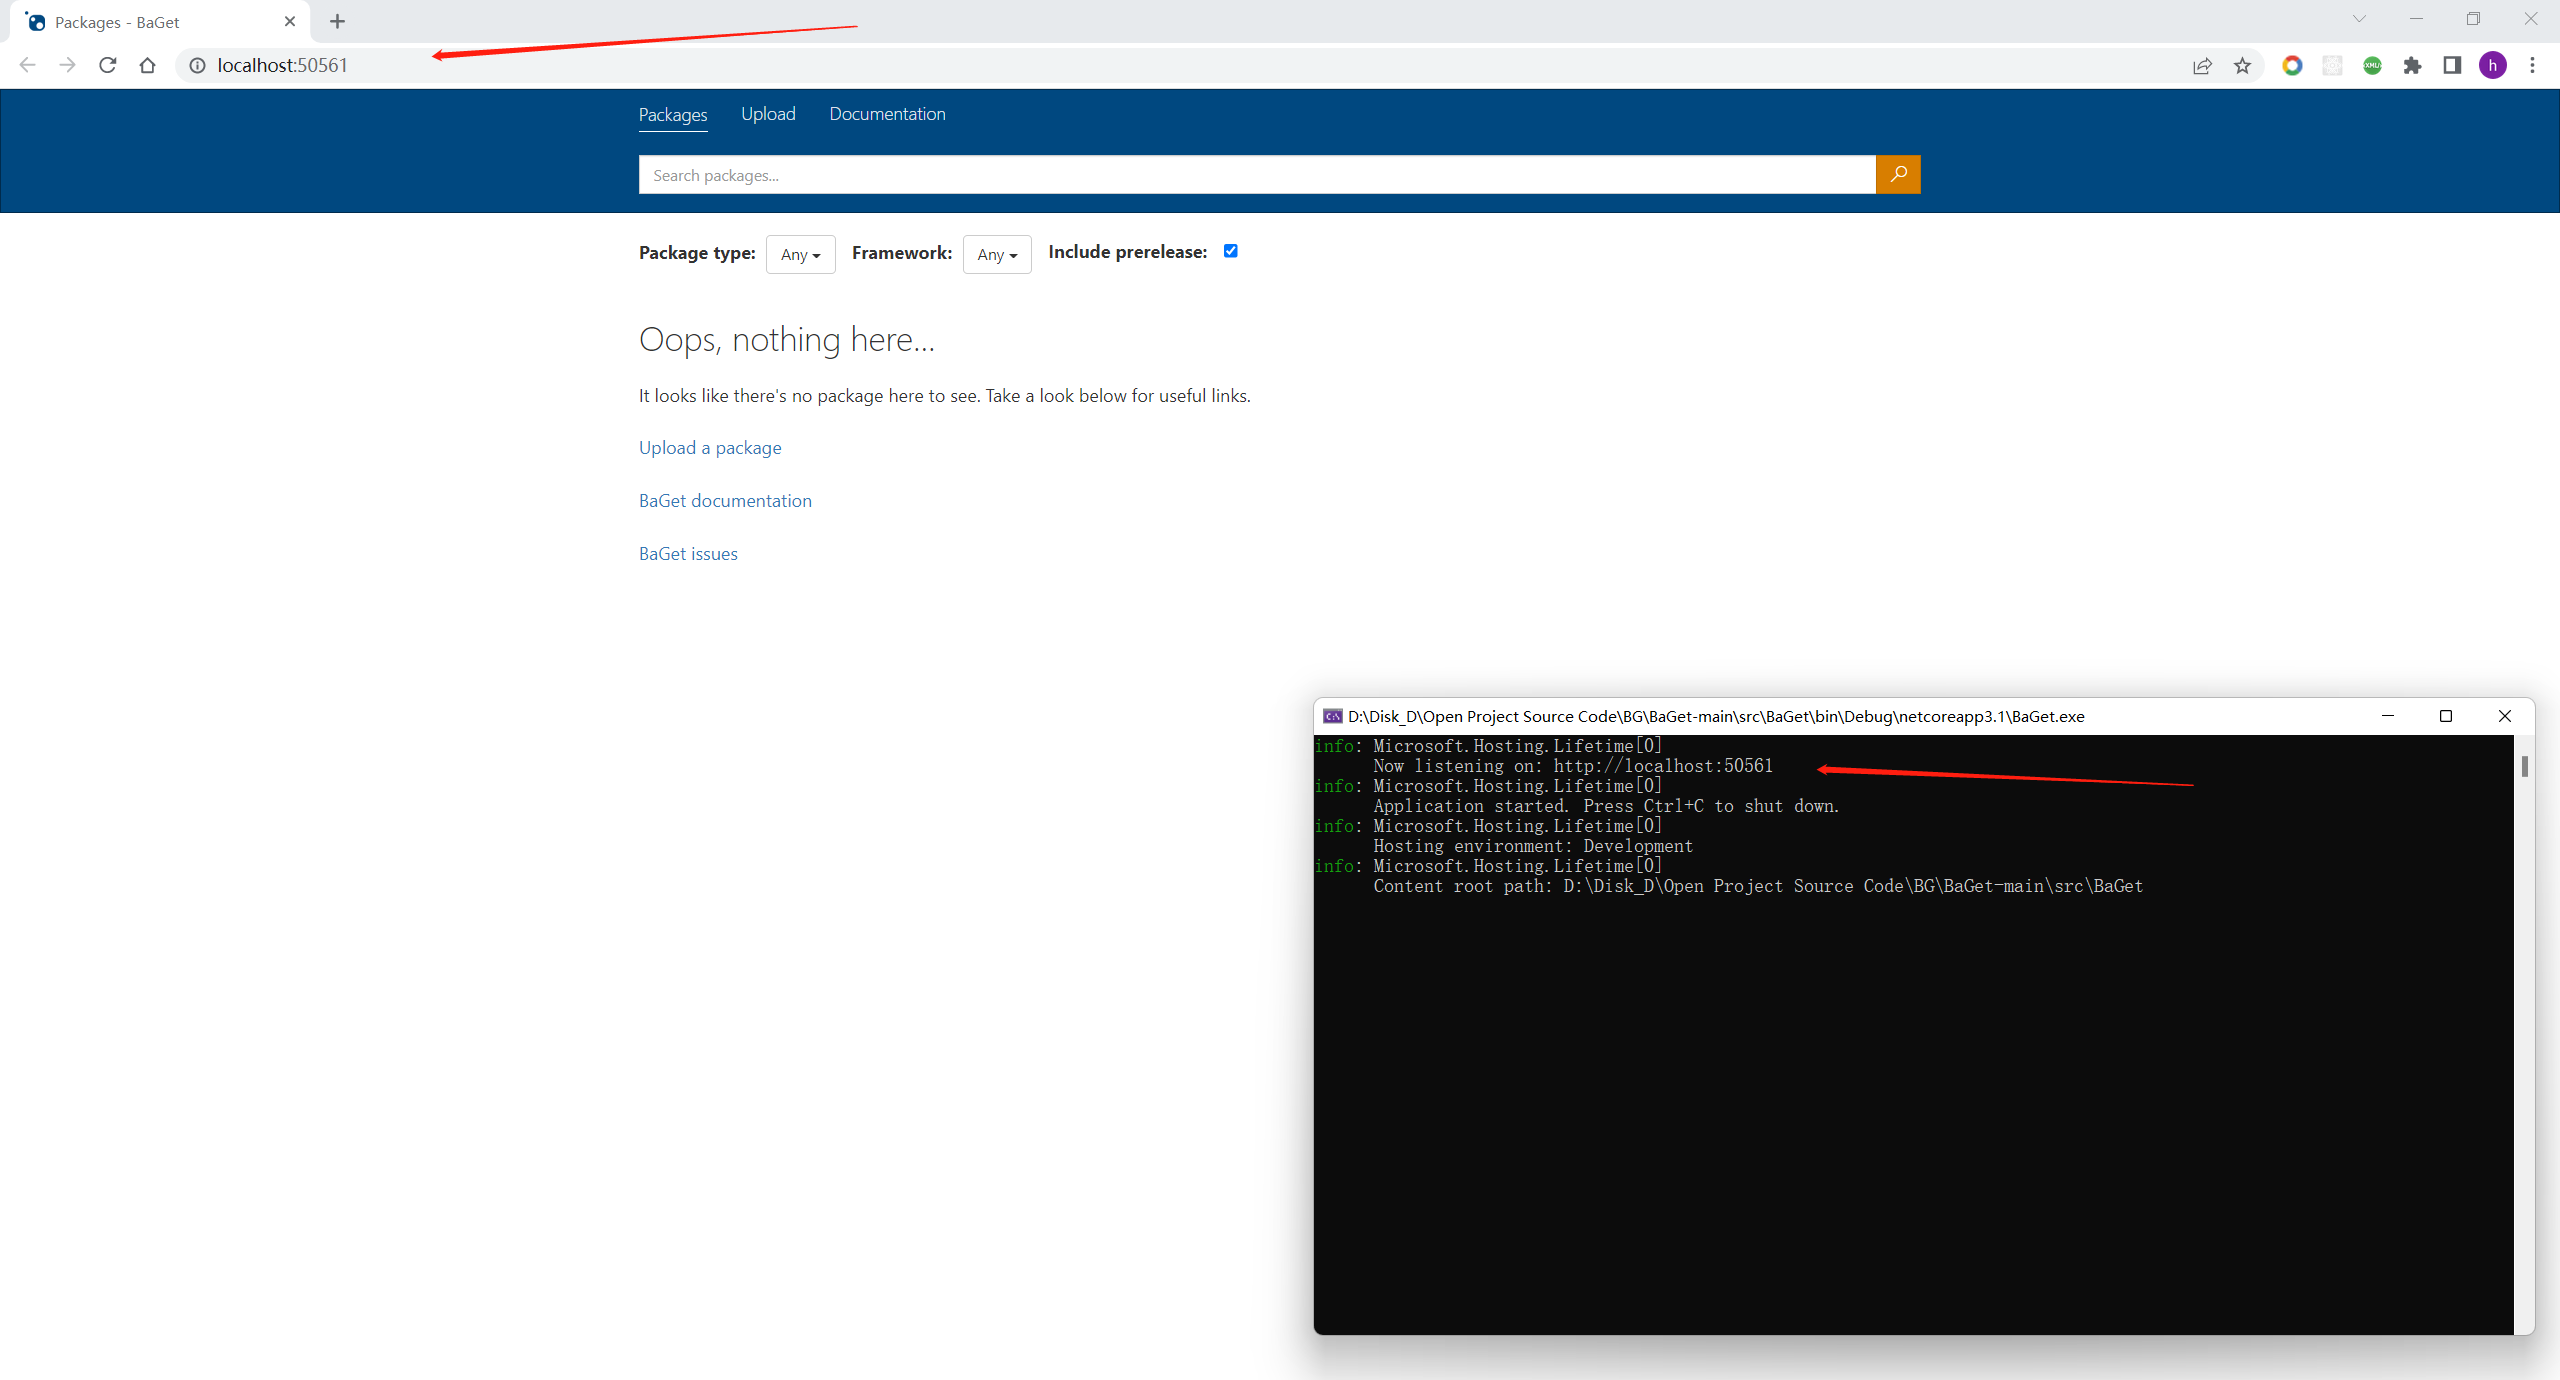Go to the browser home icon
This screenshot has width=2560, height=1380.
[x=148, y=65]
